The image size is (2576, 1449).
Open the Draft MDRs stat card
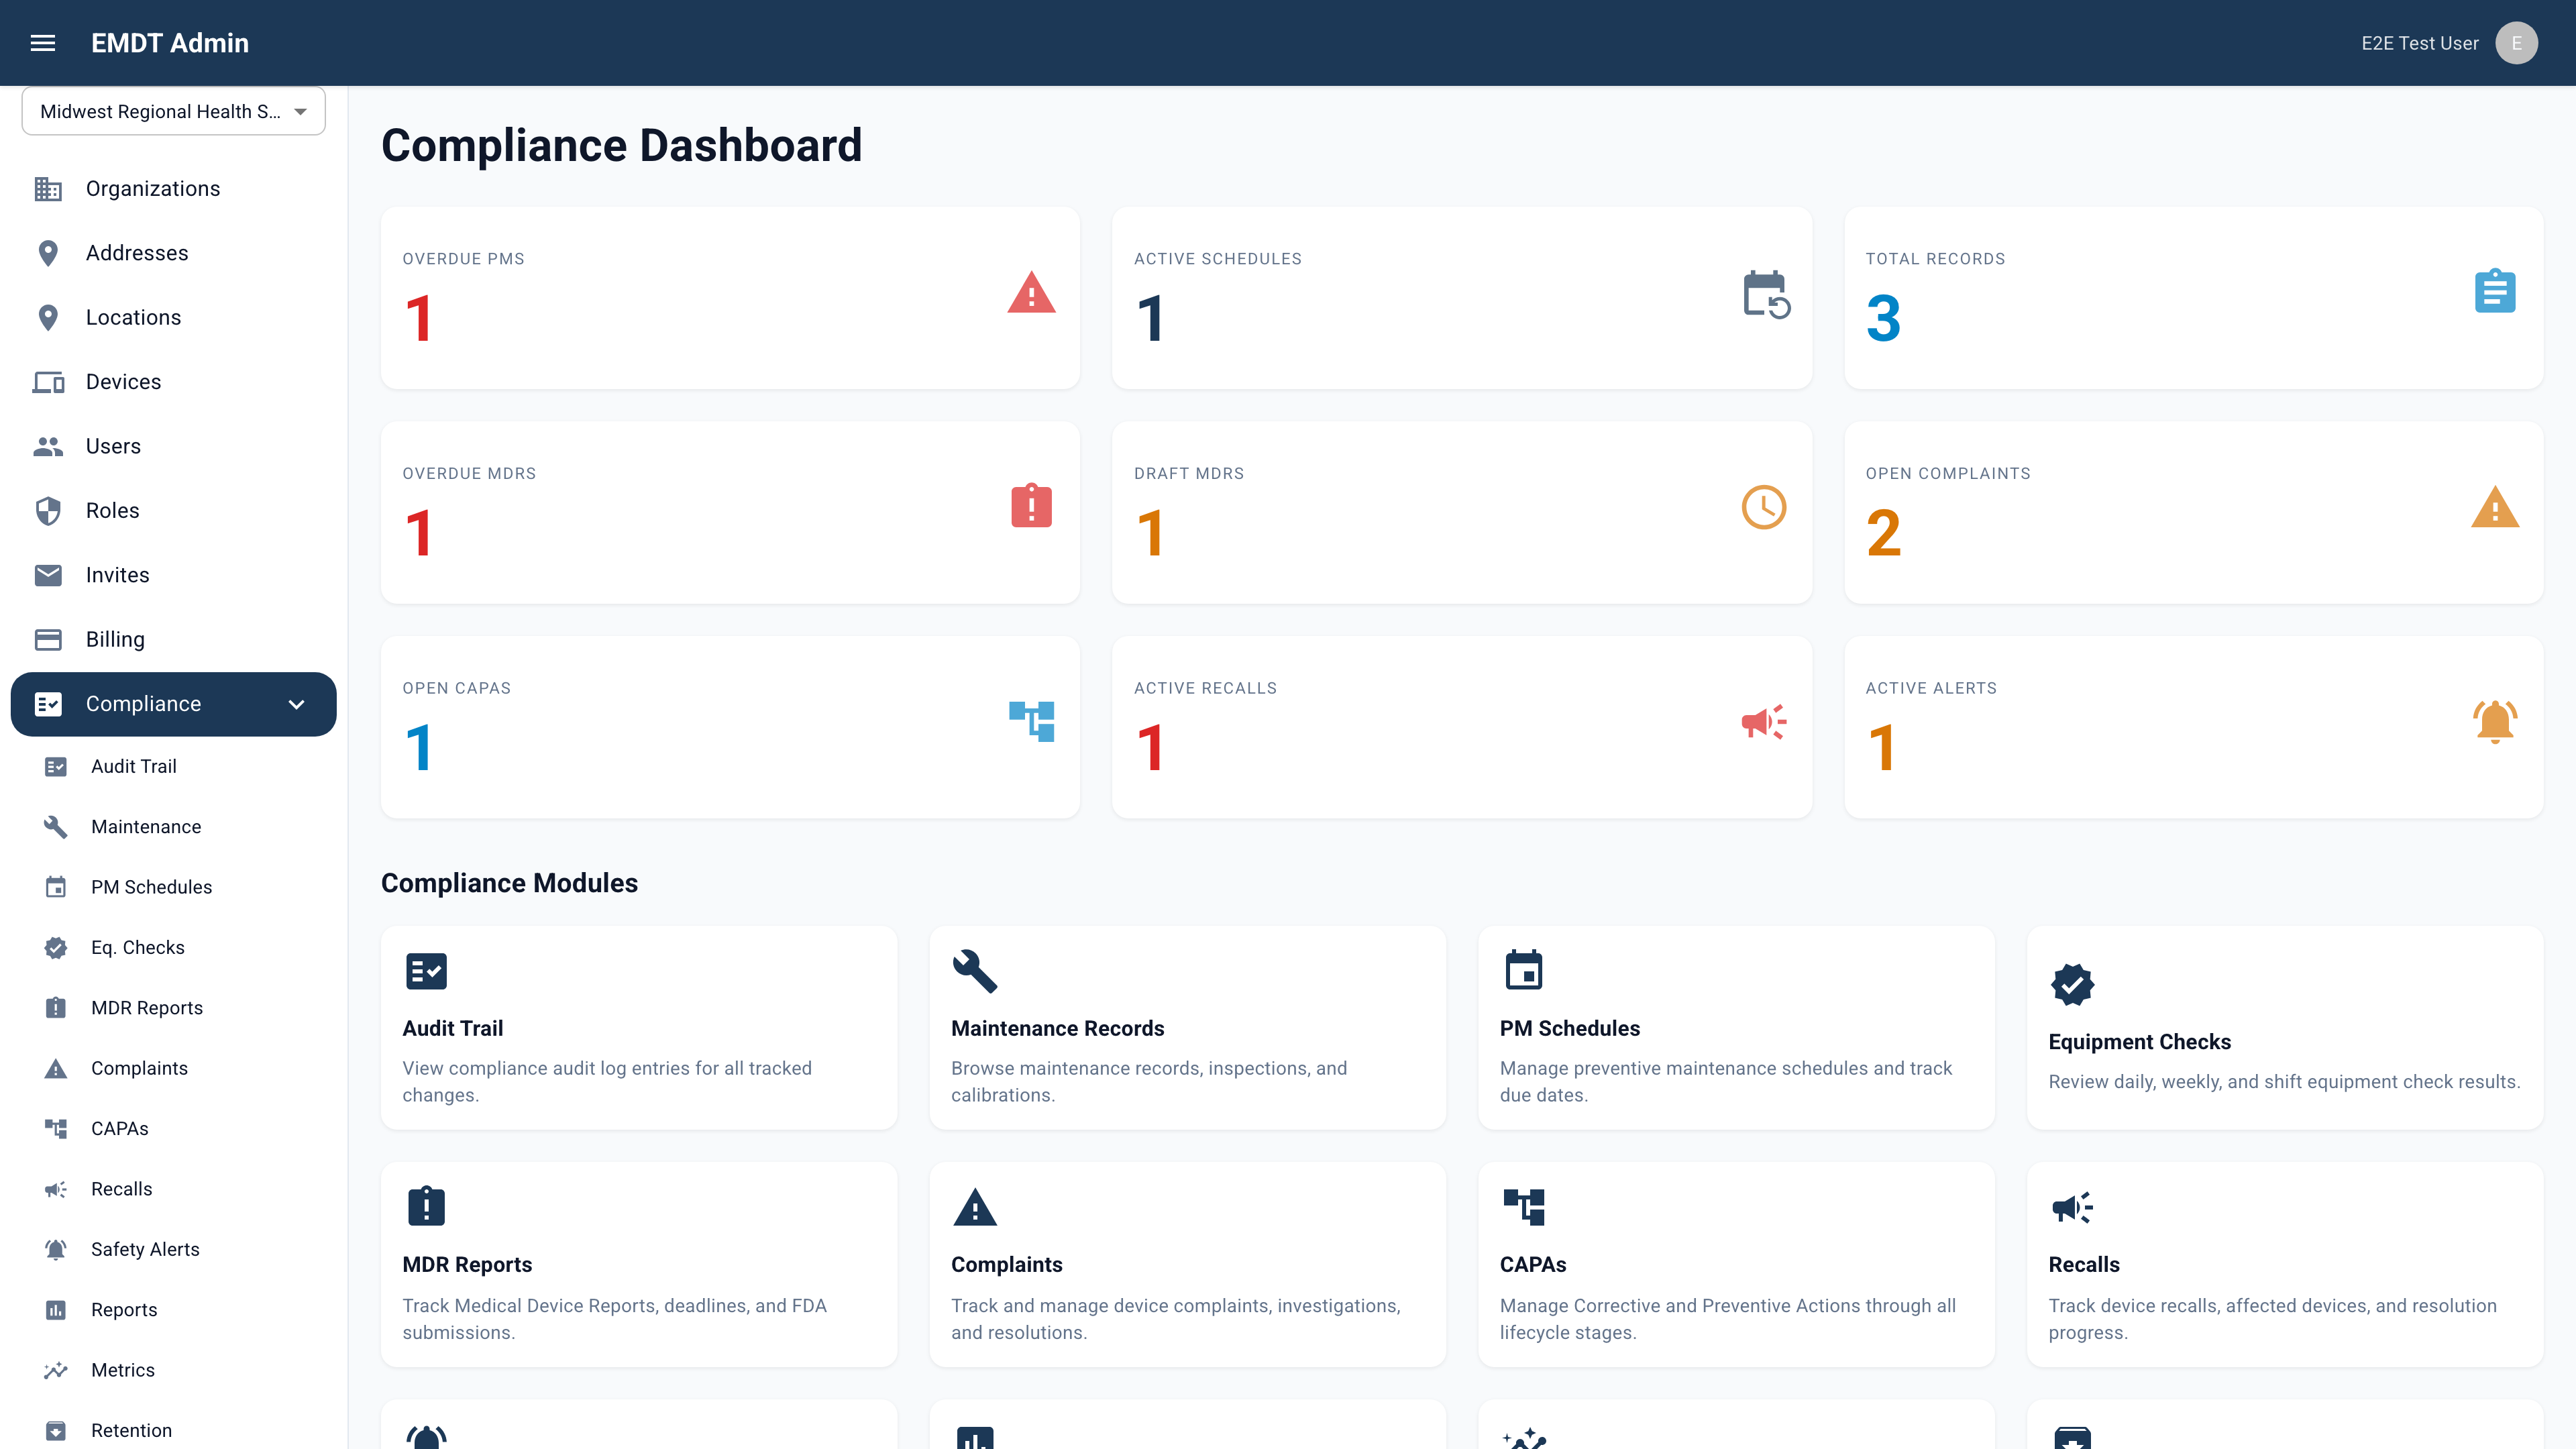(1462, 512)
